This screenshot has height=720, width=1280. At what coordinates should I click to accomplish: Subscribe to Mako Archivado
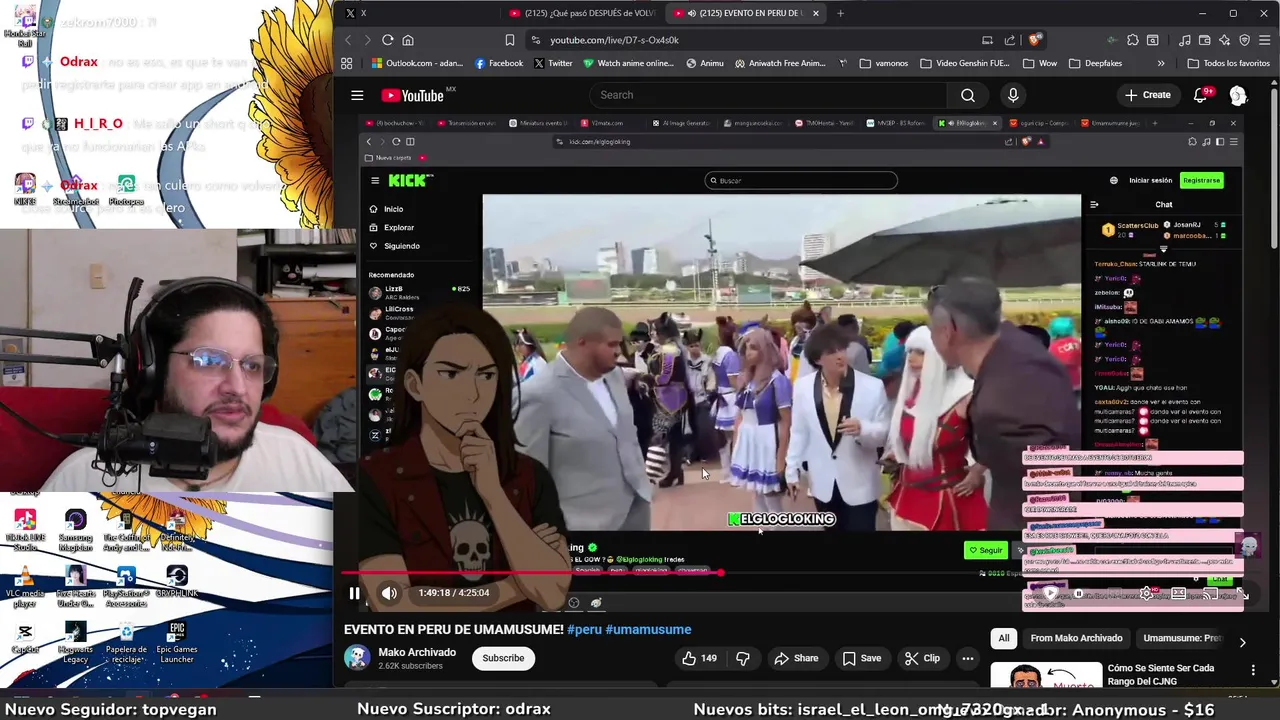point(503,658)
